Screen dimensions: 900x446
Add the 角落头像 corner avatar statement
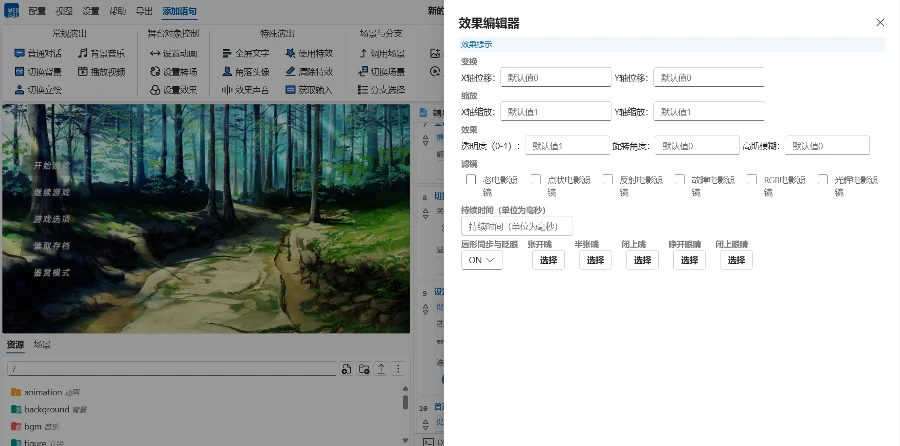click(x=246, y=72)
